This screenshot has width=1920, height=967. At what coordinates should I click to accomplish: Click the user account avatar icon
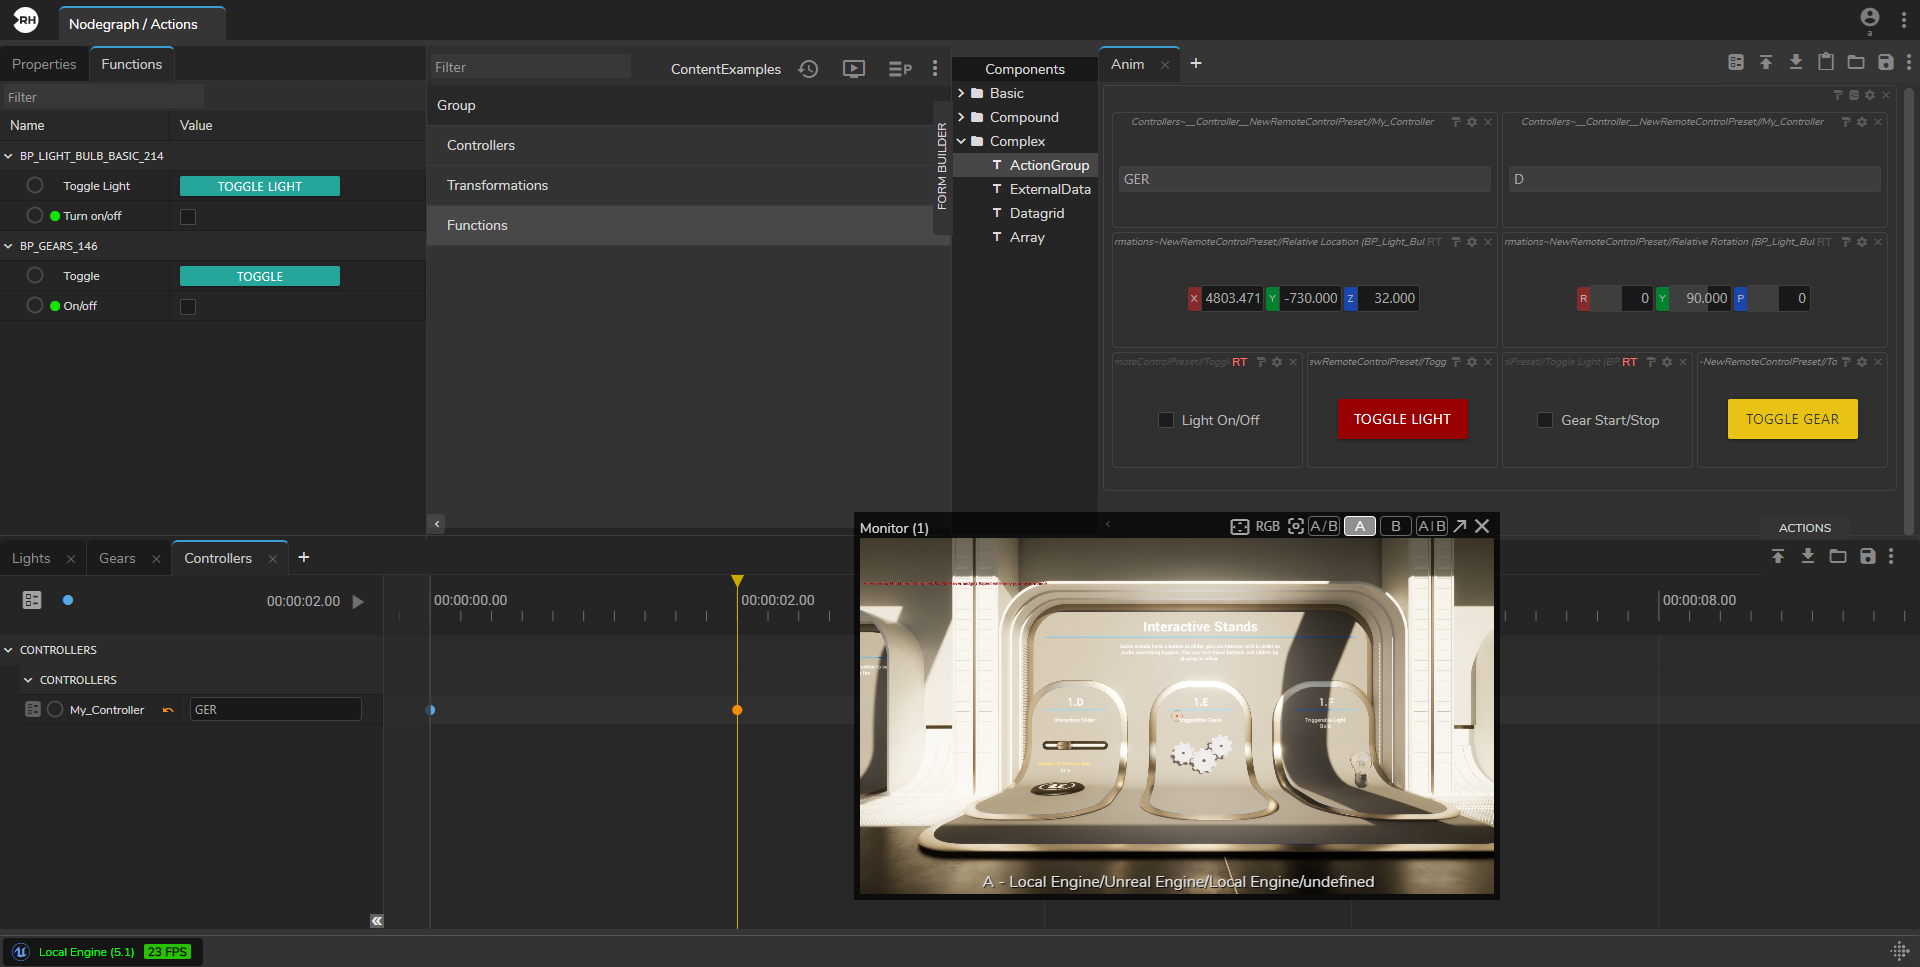pos(1869,18)
